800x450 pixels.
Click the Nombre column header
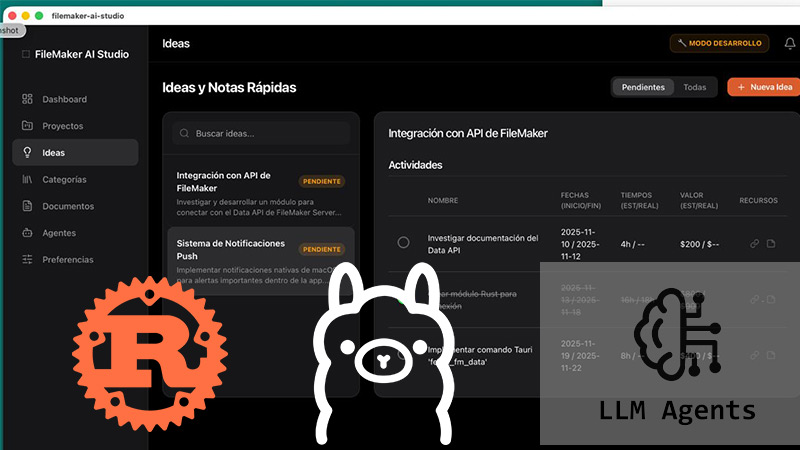pyautogui.click(x=443, y=201)
